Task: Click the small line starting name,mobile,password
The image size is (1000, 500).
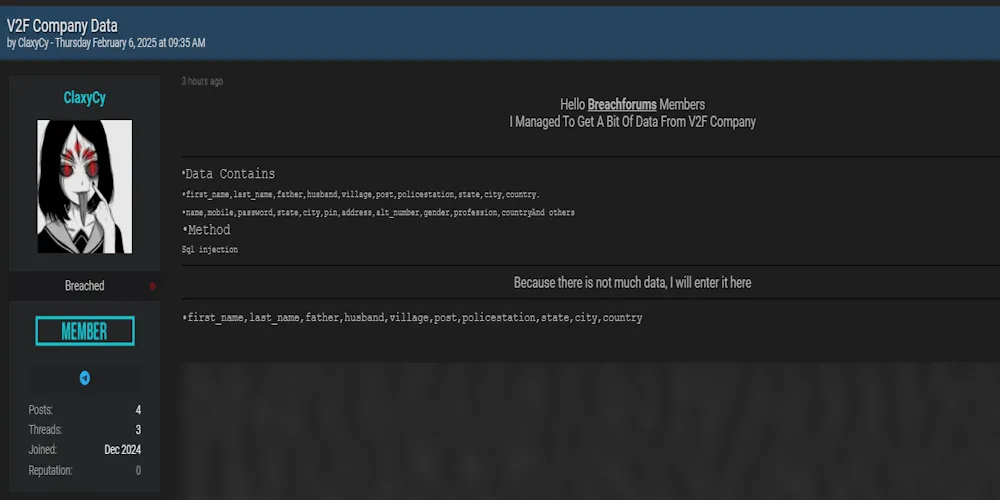Action: pos(378,213)
